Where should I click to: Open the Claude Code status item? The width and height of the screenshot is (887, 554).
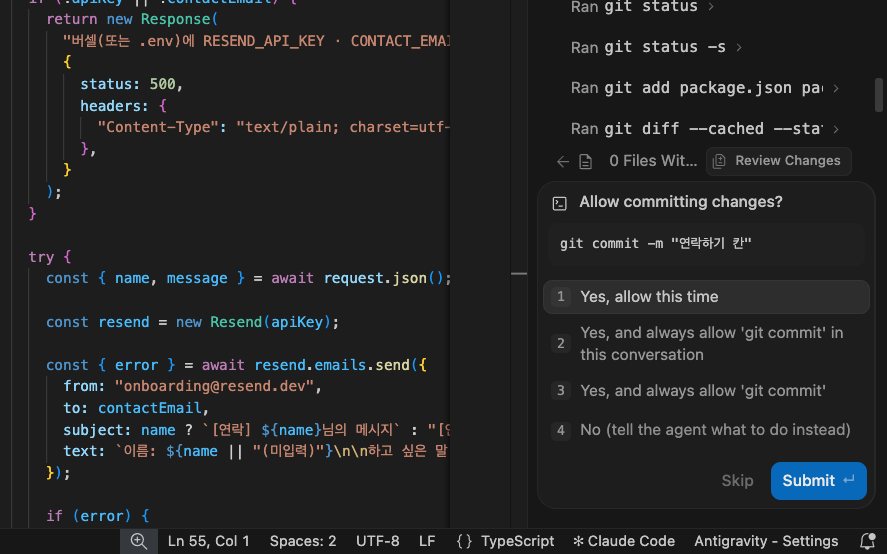[624, 541]
